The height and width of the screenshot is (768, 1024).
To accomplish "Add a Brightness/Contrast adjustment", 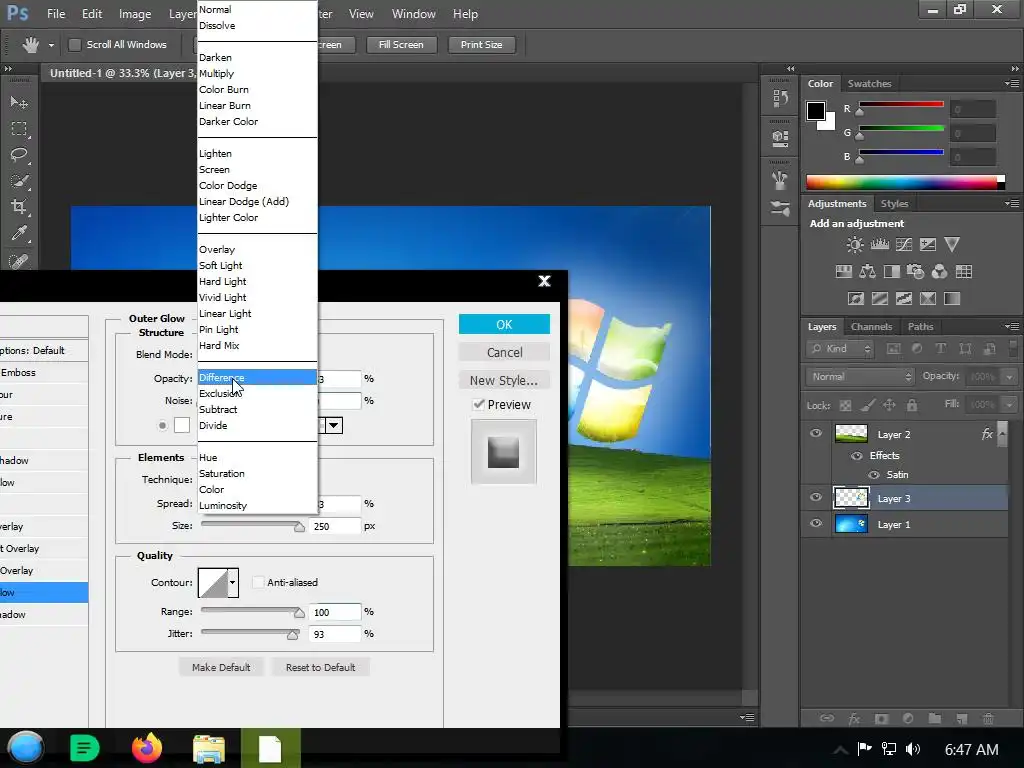I will click(x=854, y=245).
